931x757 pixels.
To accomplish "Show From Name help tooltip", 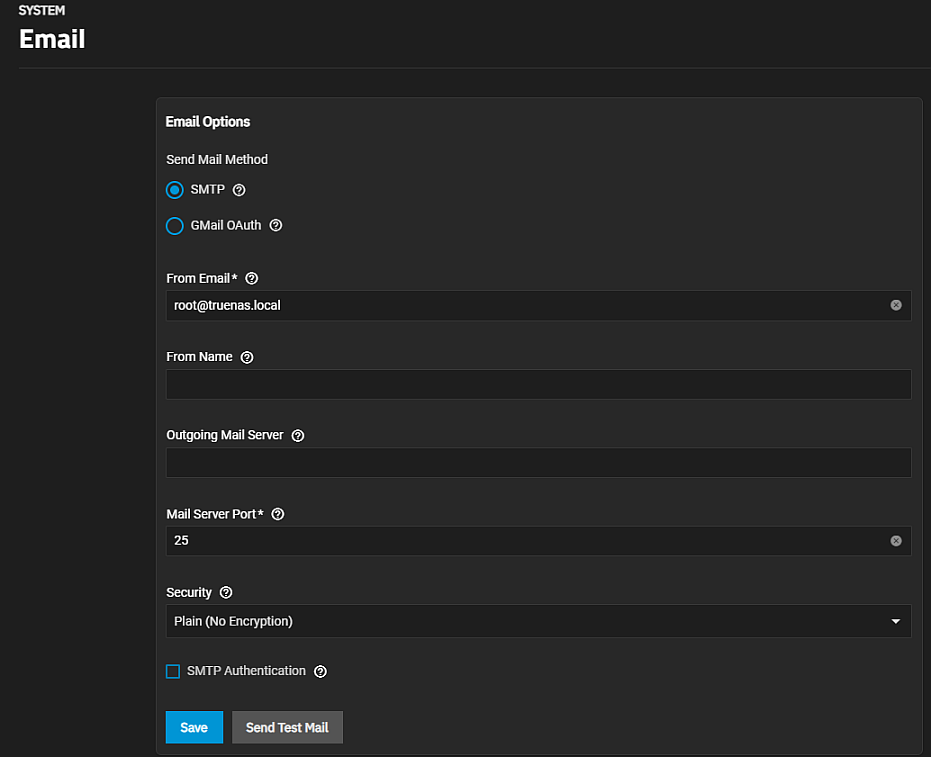I will 247,358.
